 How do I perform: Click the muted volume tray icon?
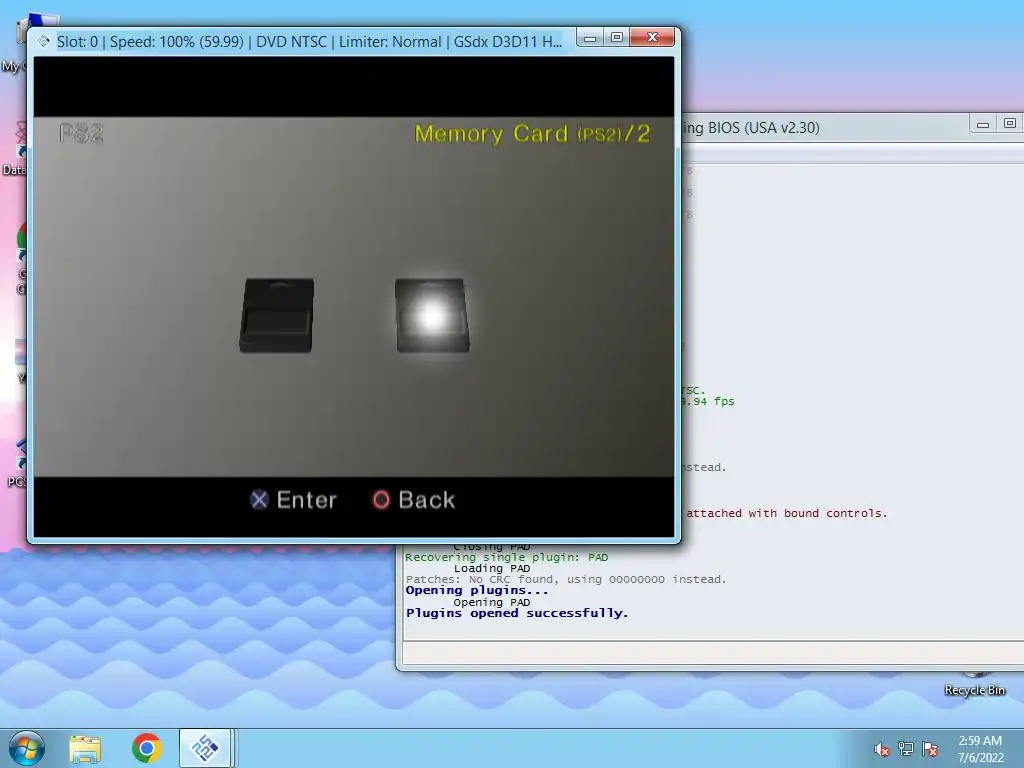882,749
